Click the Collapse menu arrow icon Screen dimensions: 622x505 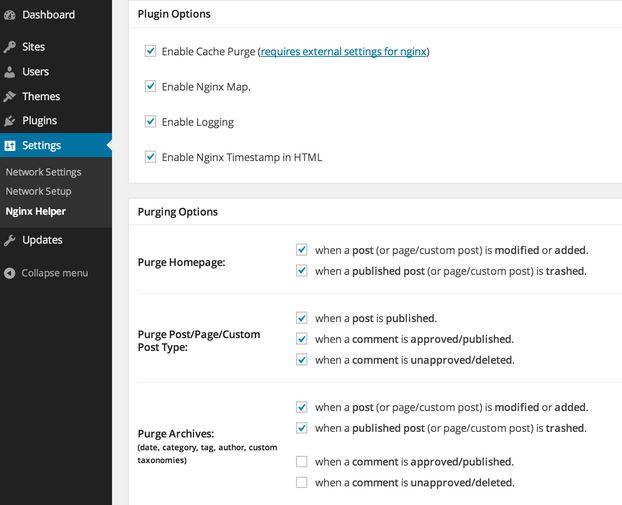pos(10,273)
